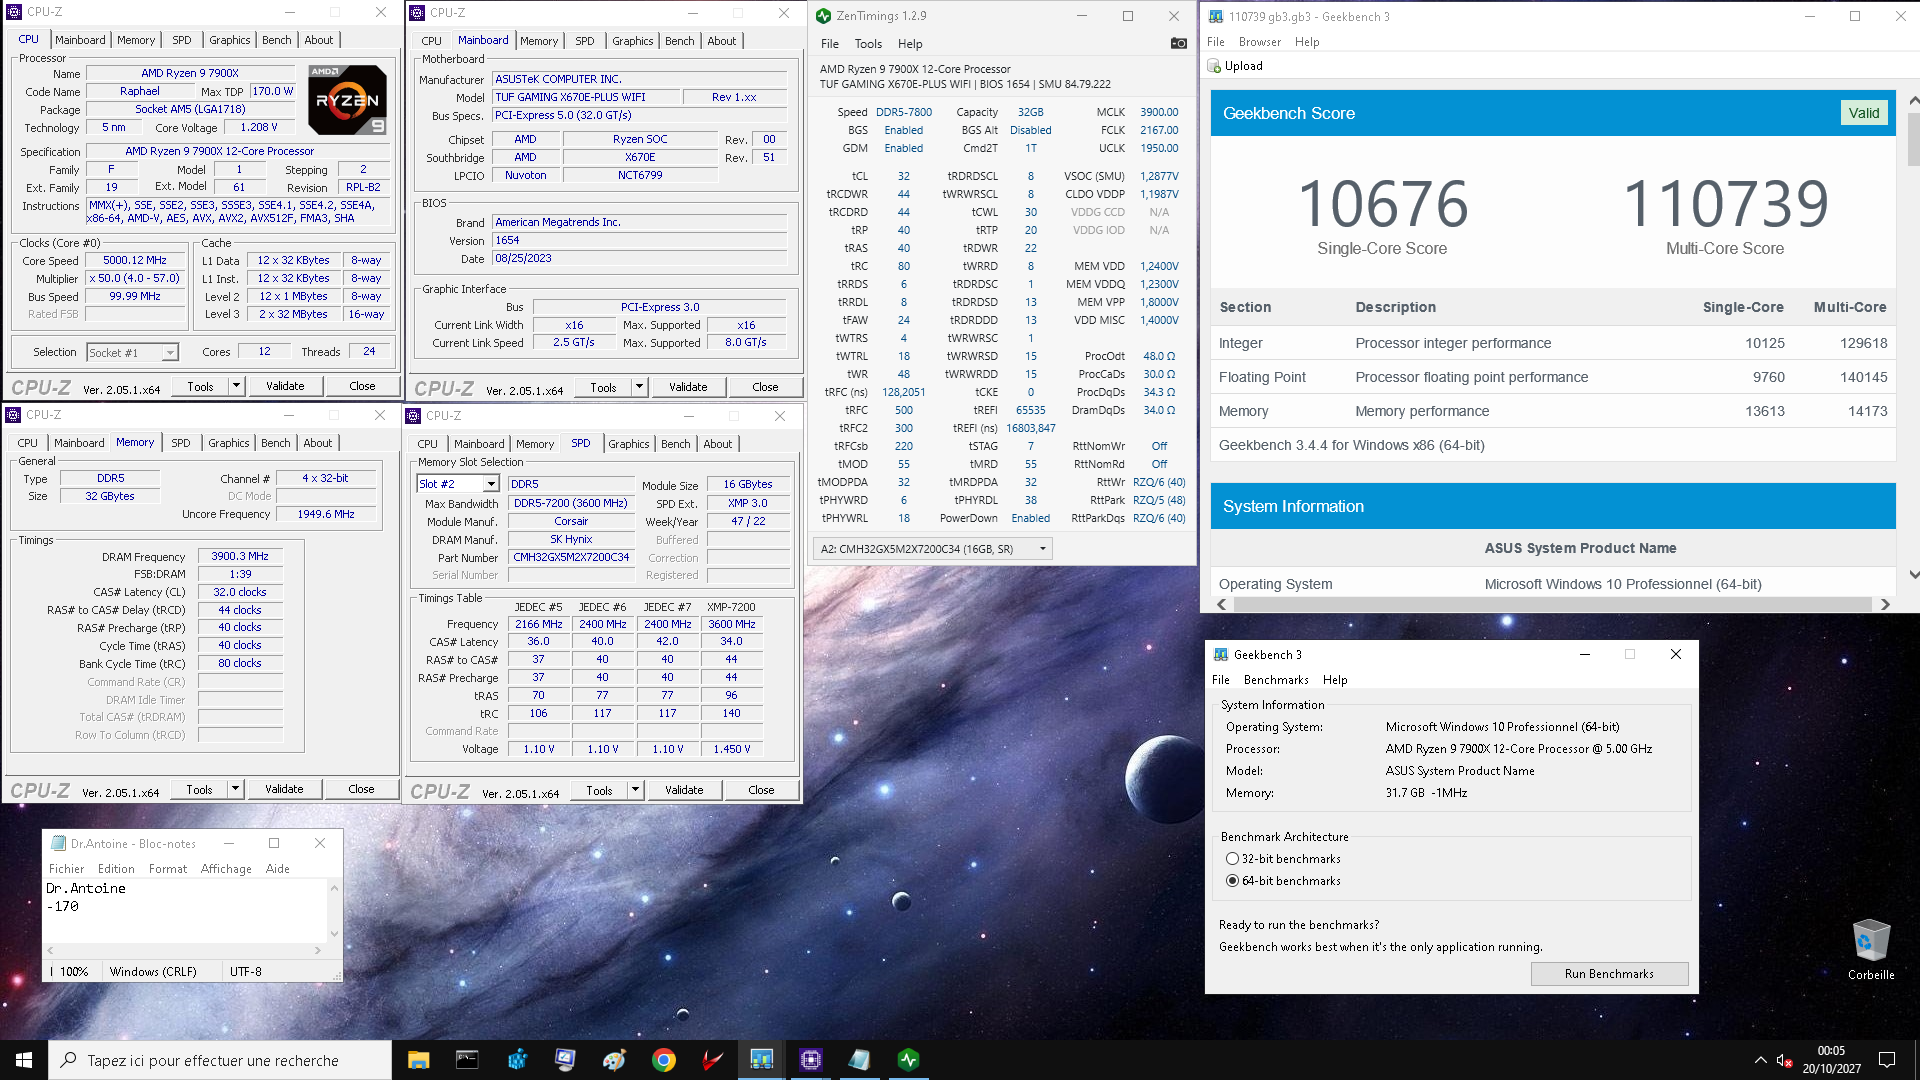Viewport: 1920px width, 1080px height.
Task: Launch Google Chrome from the taskbar
Action: tap(664, 1060)
